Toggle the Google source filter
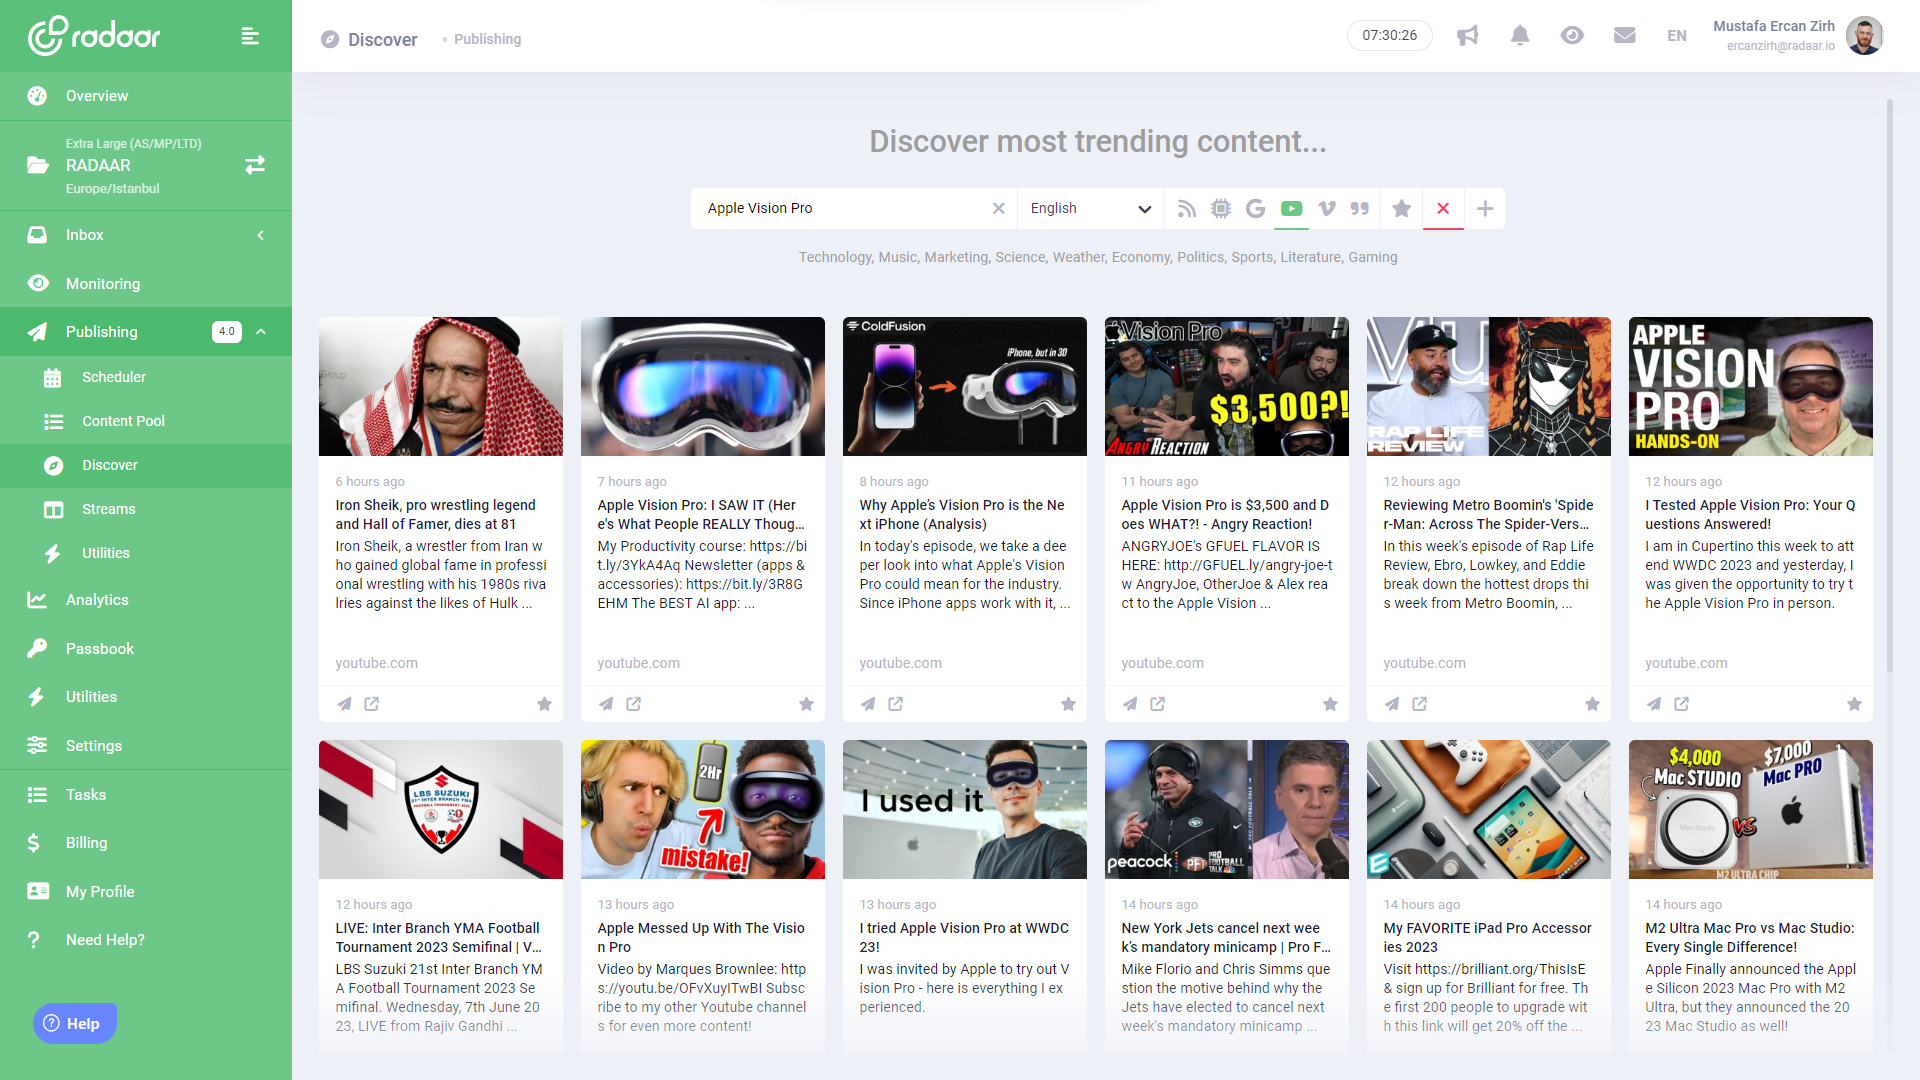Screen dimensions: 1920x1080 tap(1256, 208)
